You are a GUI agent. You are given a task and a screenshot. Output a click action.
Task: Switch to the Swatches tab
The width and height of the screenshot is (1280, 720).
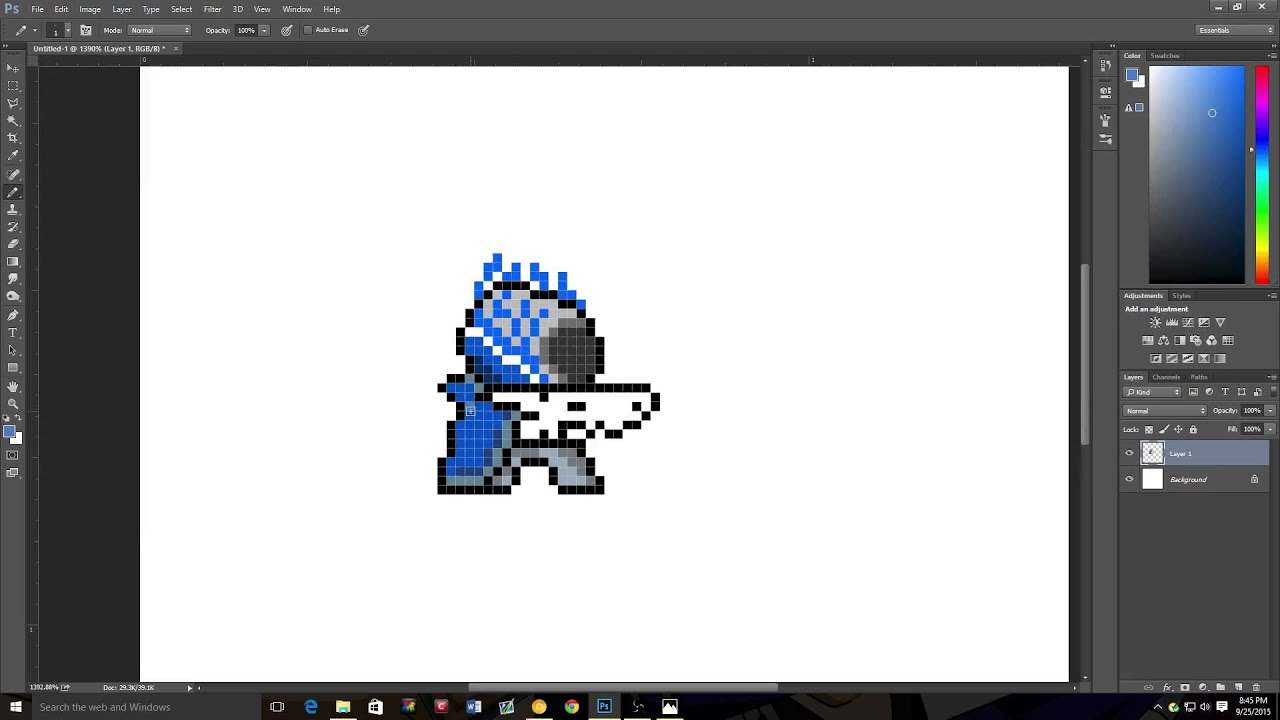[x=1165, y=56]
